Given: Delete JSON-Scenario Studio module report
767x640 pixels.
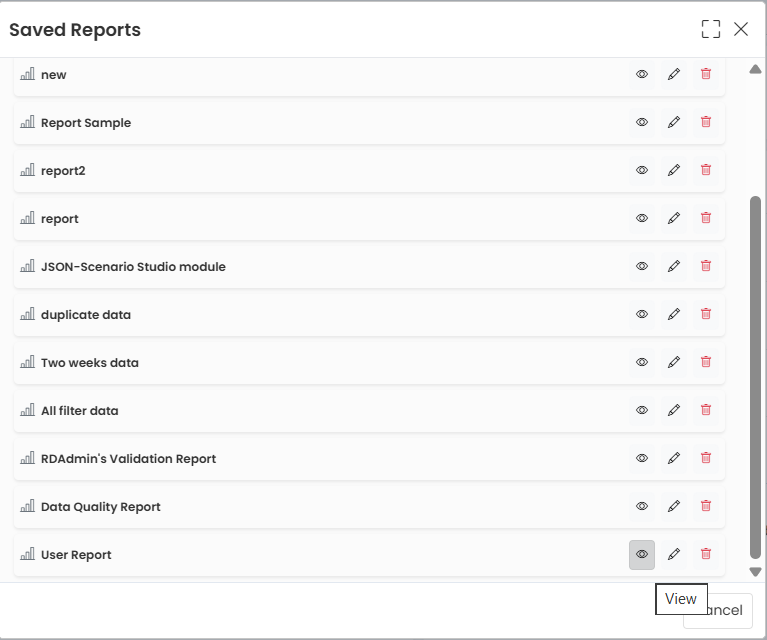Looking at the screenshot, I should 706,266.
